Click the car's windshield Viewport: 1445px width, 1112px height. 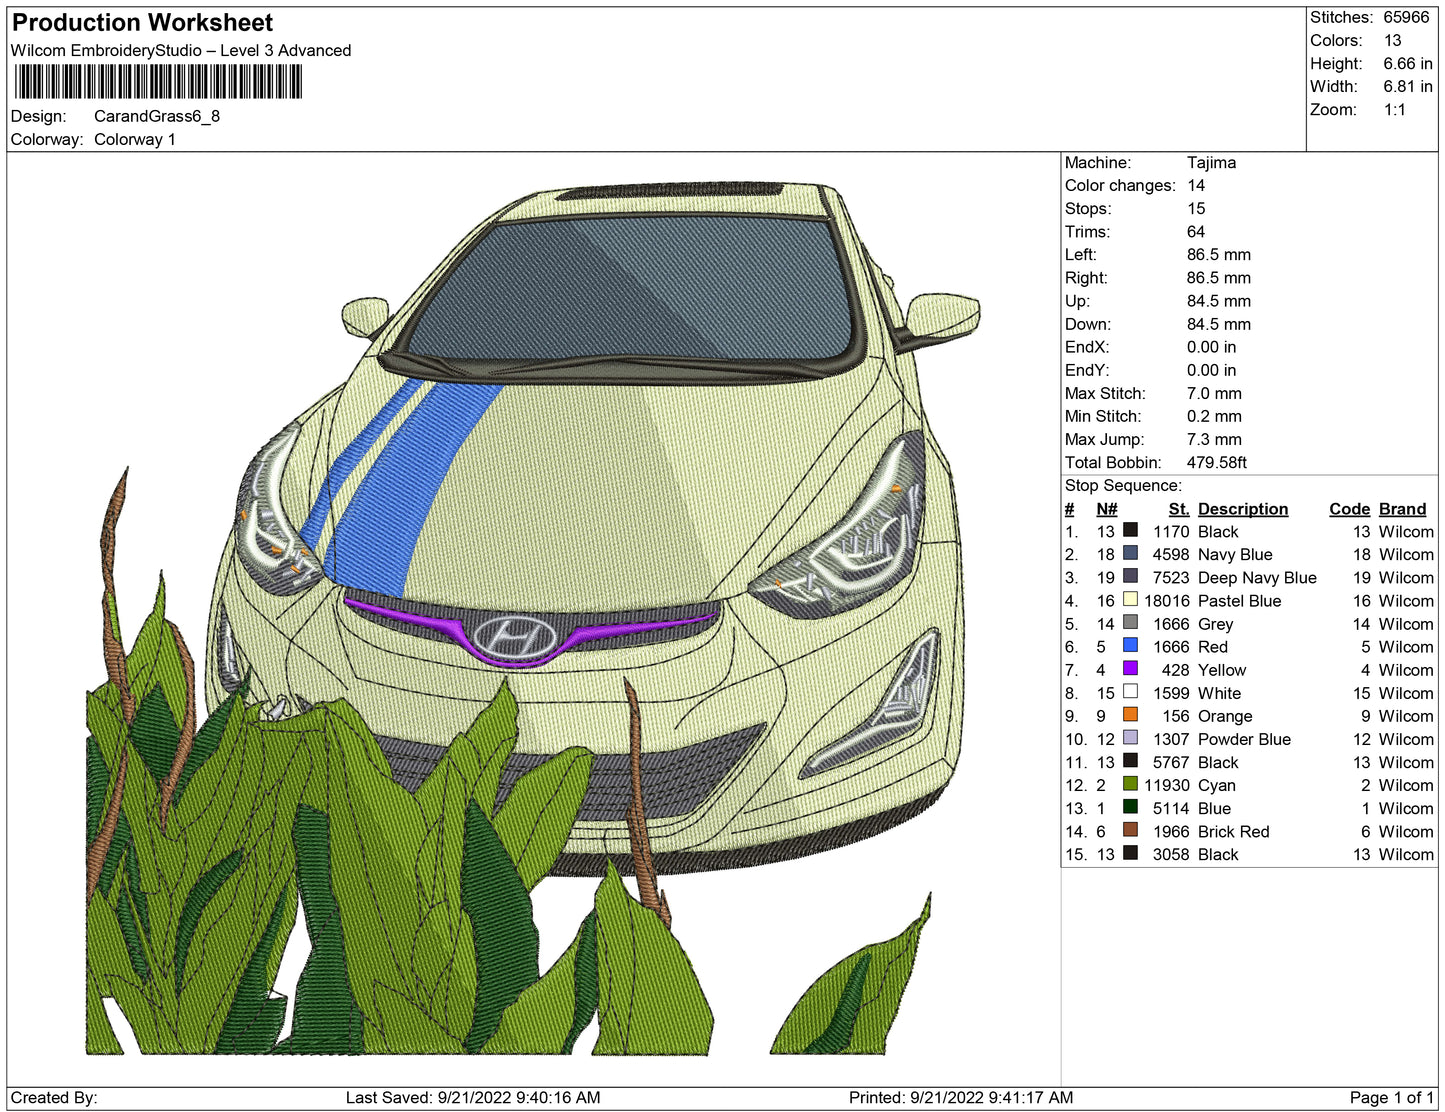coord(630,290)
